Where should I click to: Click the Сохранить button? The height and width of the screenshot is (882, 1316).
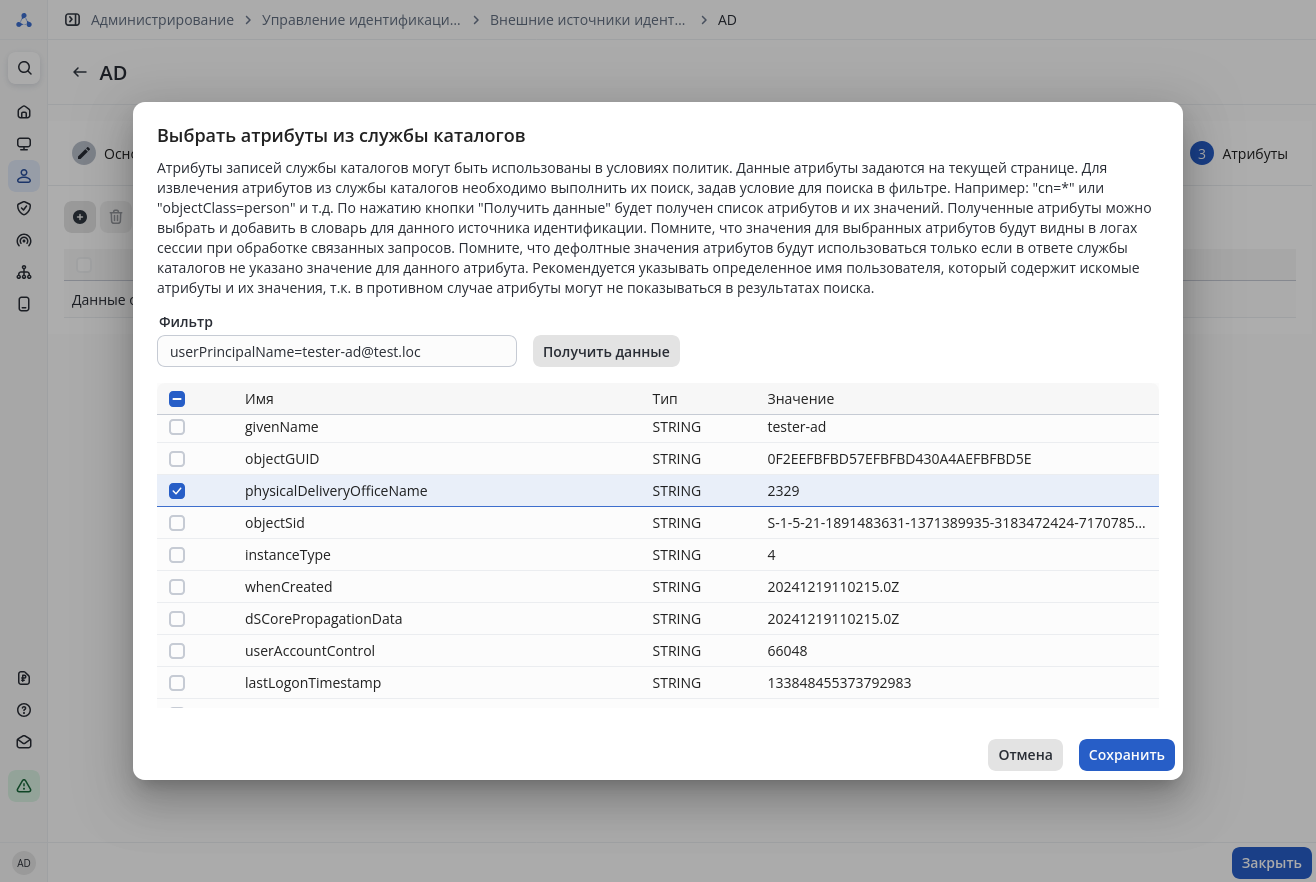pos(1126,755)
